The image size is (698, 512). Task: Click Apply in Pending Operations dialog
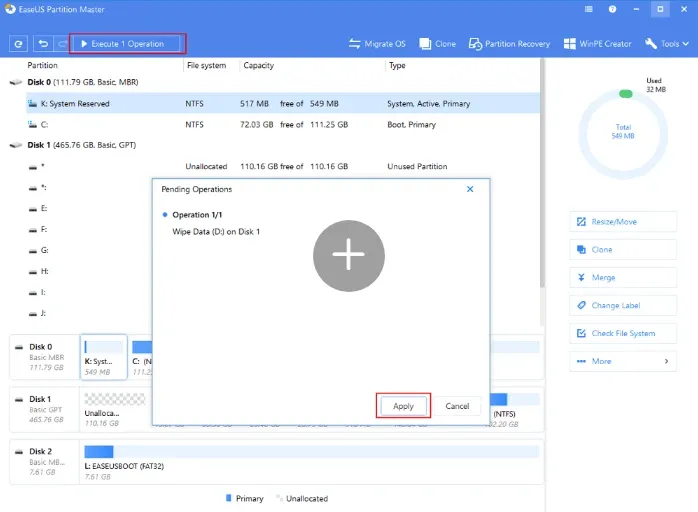pos(403,406)
